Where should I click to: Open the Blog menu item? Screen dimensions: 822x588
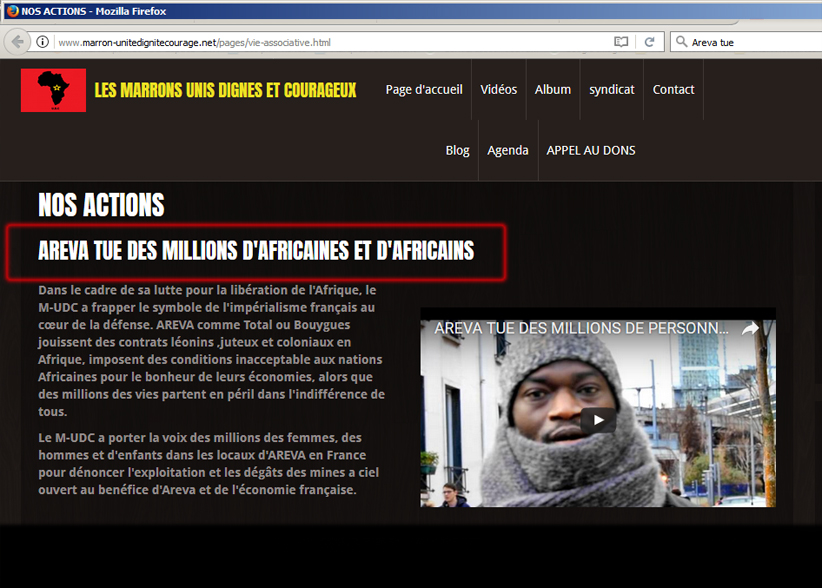pyautogui.click(x=457, y=151)
